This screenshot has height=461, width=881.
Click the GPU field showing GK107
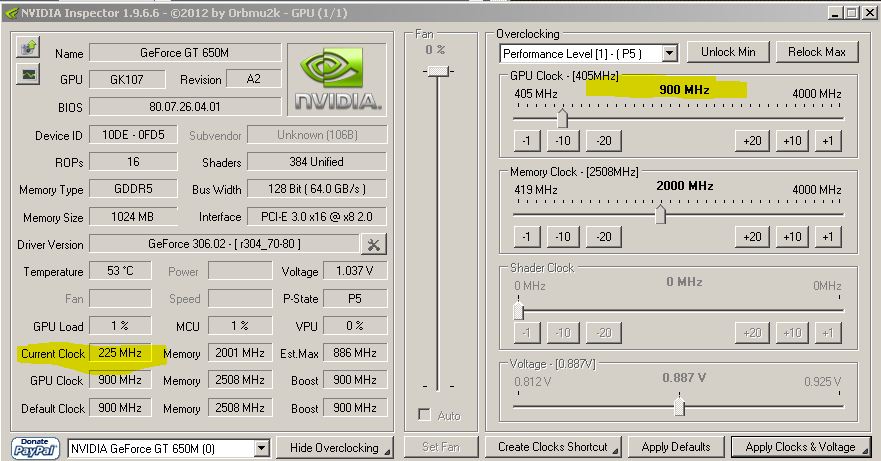[127, 79]
